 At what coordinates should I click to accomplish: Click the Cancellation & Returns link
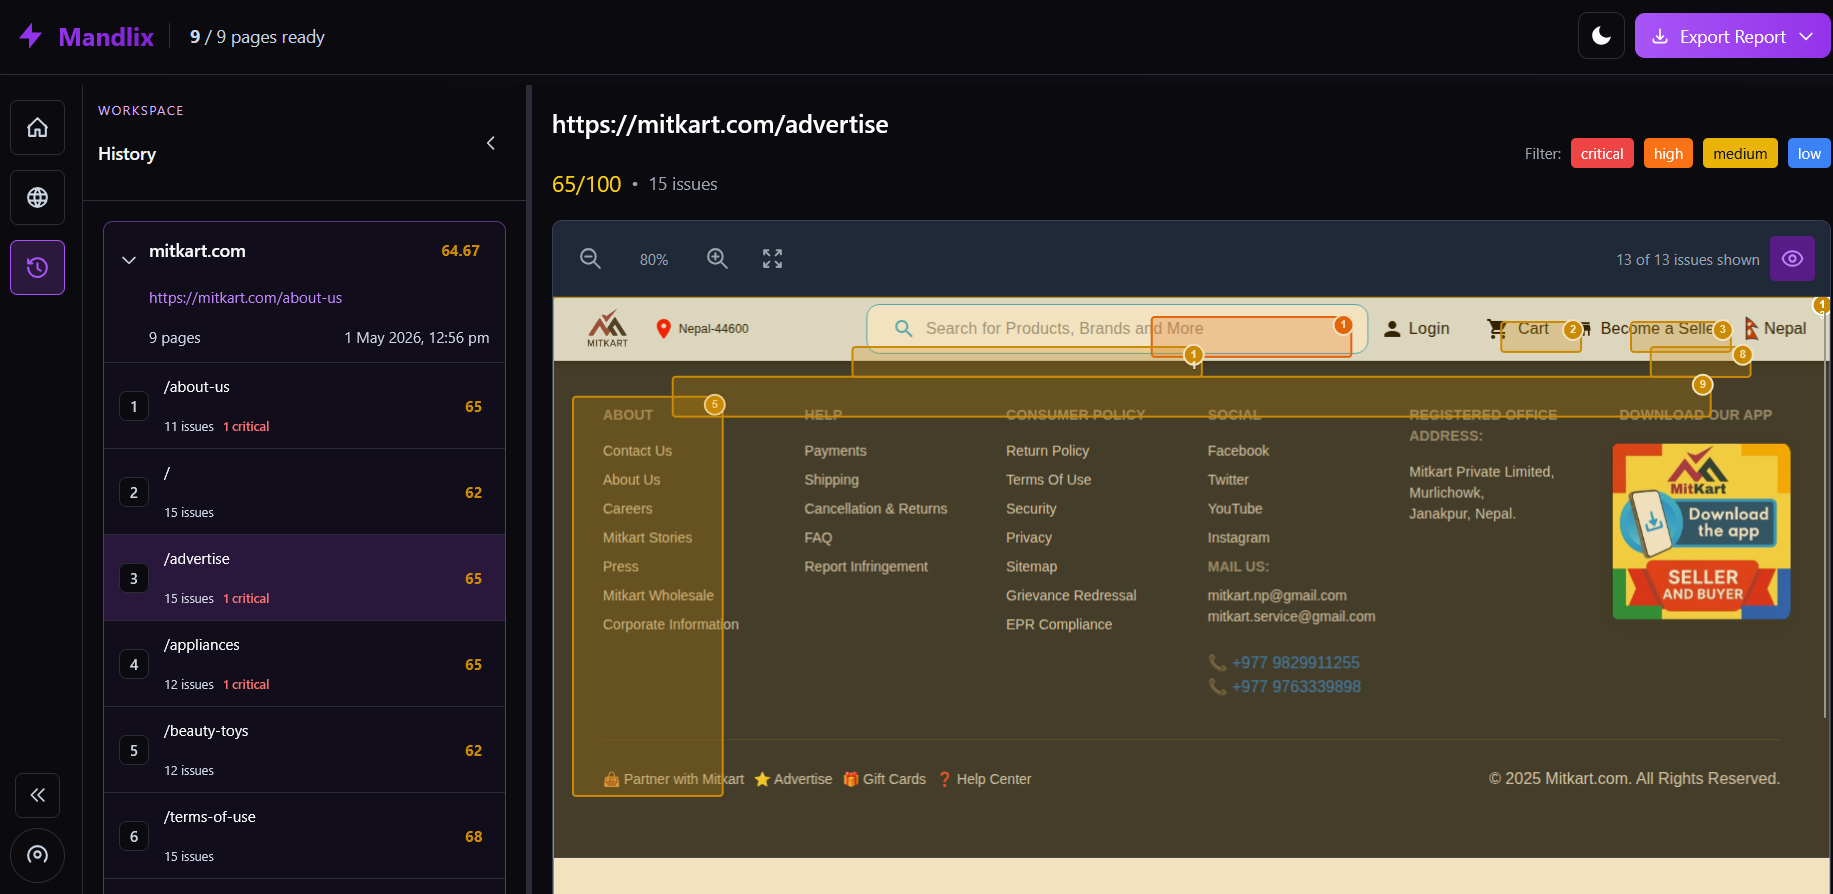click(875, 509)
